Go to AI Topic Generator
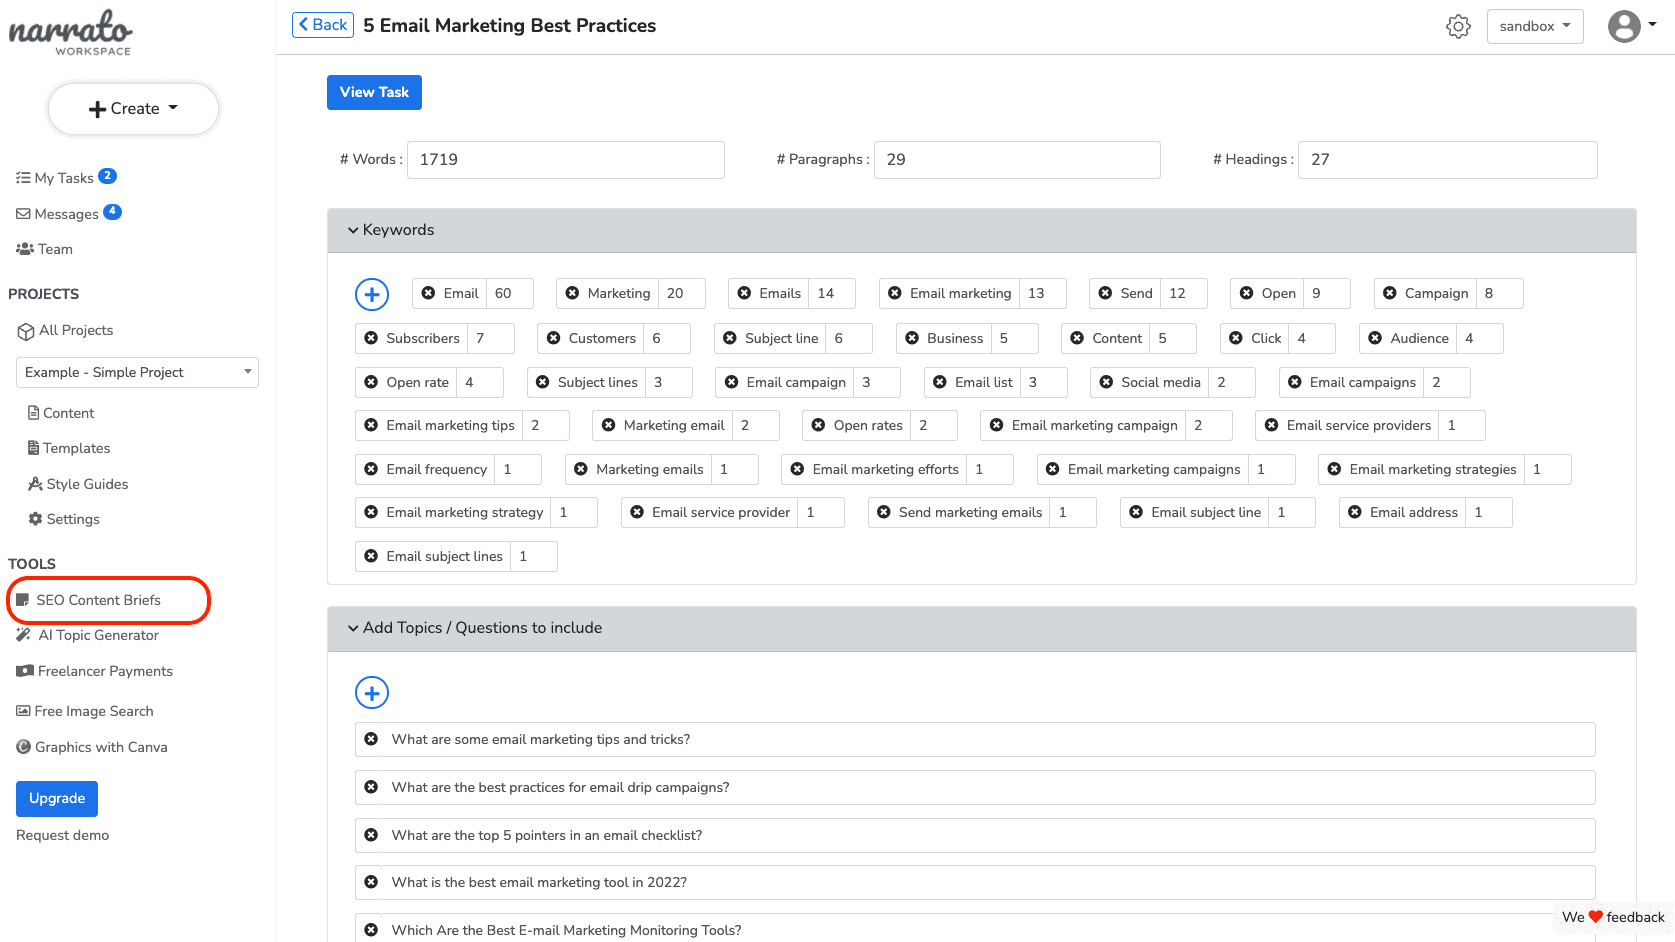The width and height of the screenshot is (1675, 942). 98,635
